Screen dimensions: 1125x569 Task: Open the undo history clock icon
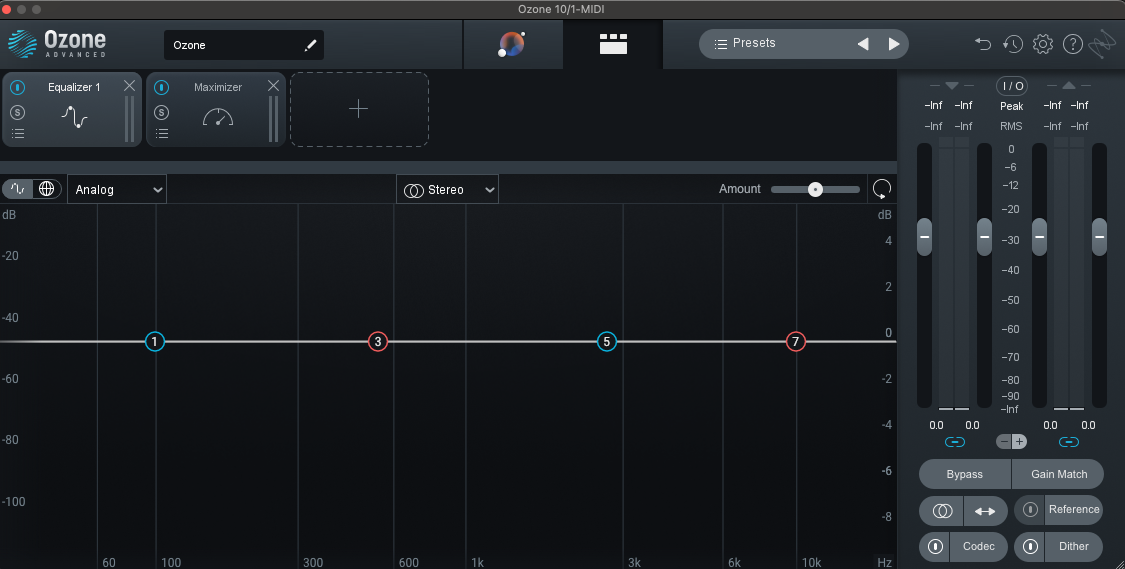coord(1013,44)
